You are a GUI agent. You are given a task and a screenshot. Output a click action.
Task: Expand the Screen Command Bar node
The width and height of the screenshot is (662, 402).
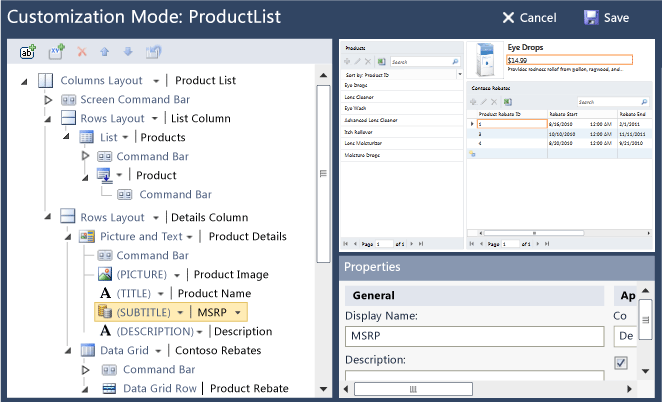[47, 100]
